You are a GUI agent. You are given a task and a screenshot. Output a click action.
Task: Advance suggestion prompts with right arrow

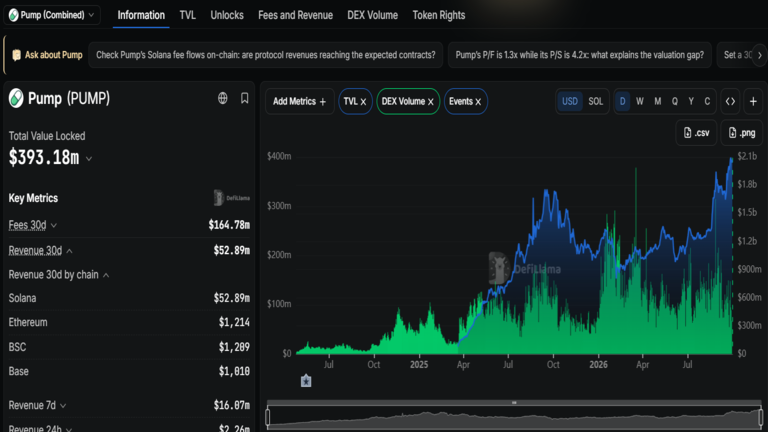pyautogui.click(x=760, y=55)
